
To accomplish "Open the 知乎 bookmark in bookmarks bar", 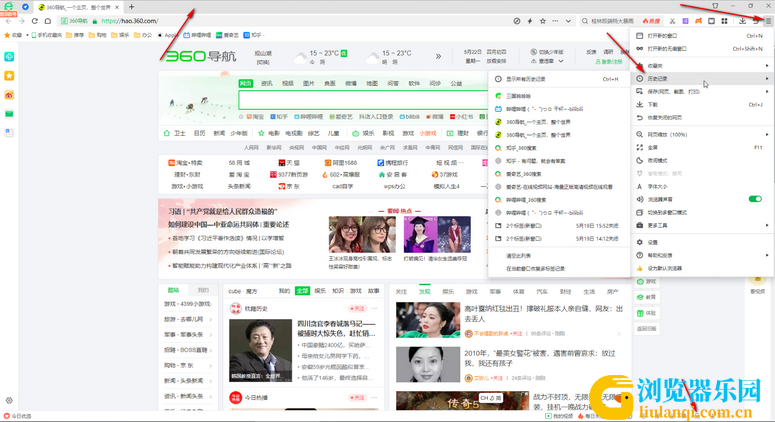I will (253, 35).
